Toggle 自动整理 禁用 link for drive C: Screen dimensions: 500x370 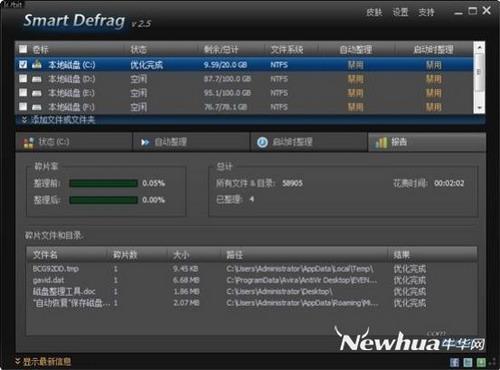(355, 65)
